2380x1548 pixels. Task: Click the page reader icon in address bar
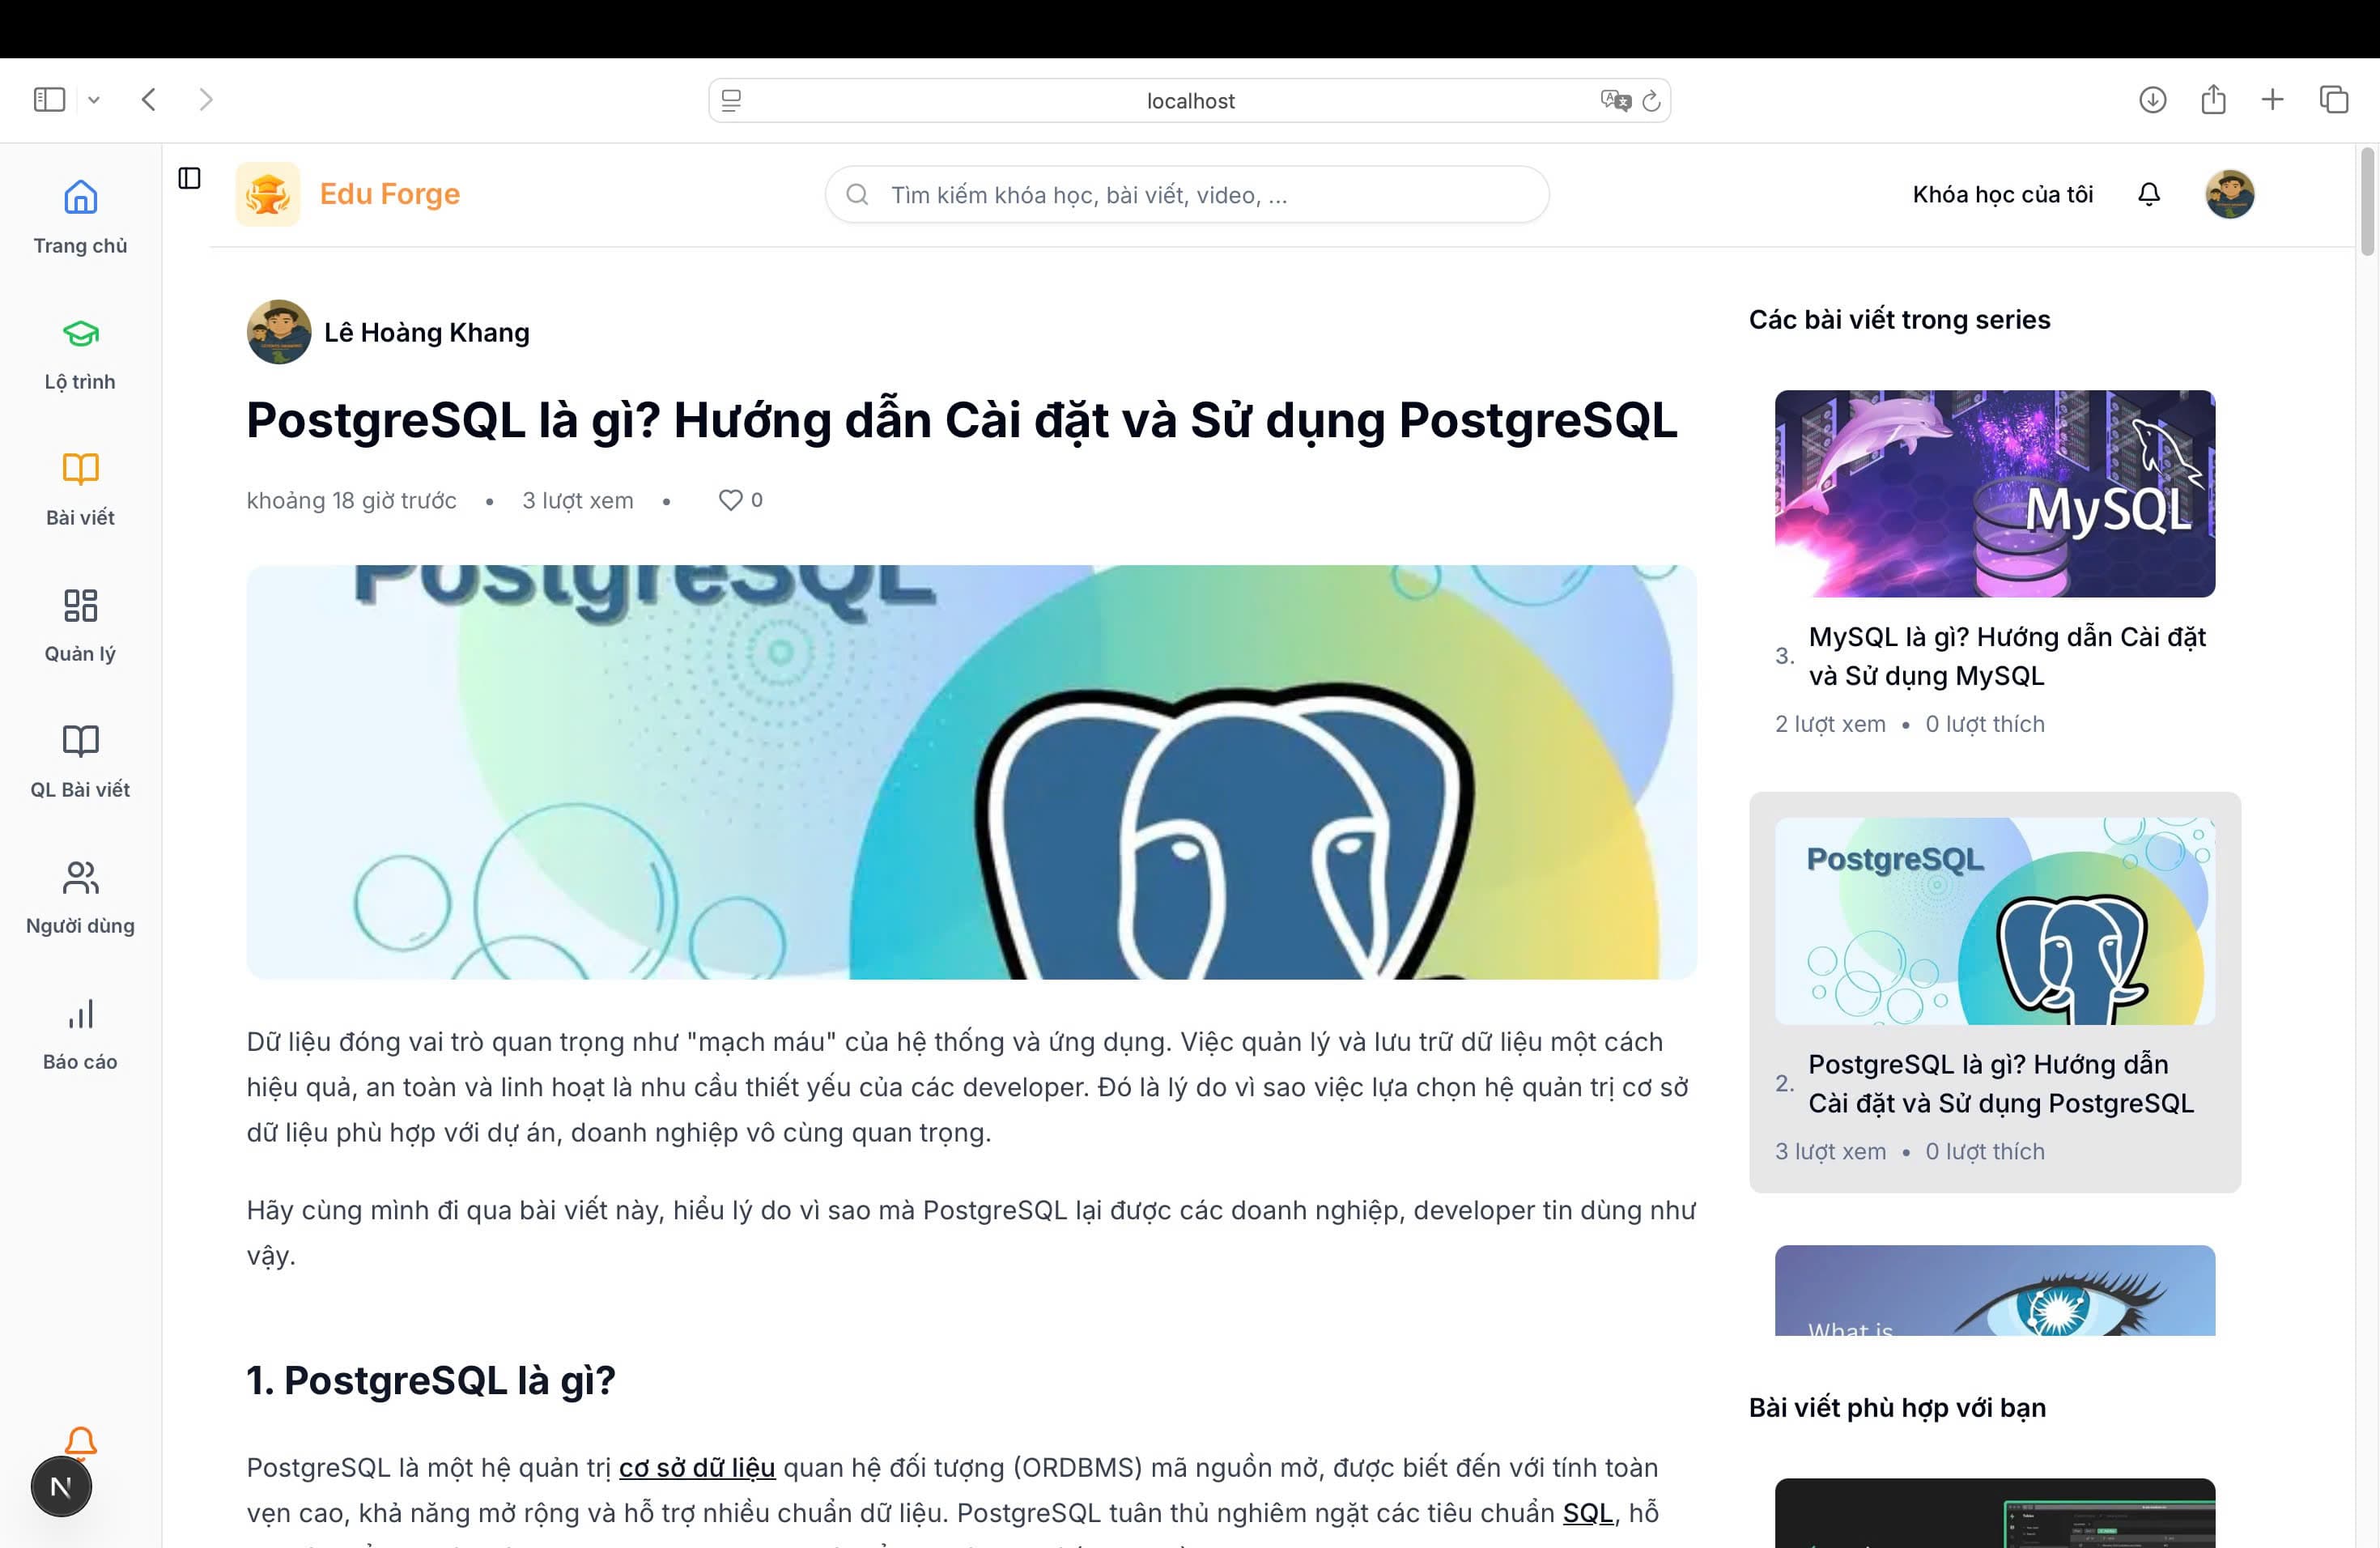point(731,101)
